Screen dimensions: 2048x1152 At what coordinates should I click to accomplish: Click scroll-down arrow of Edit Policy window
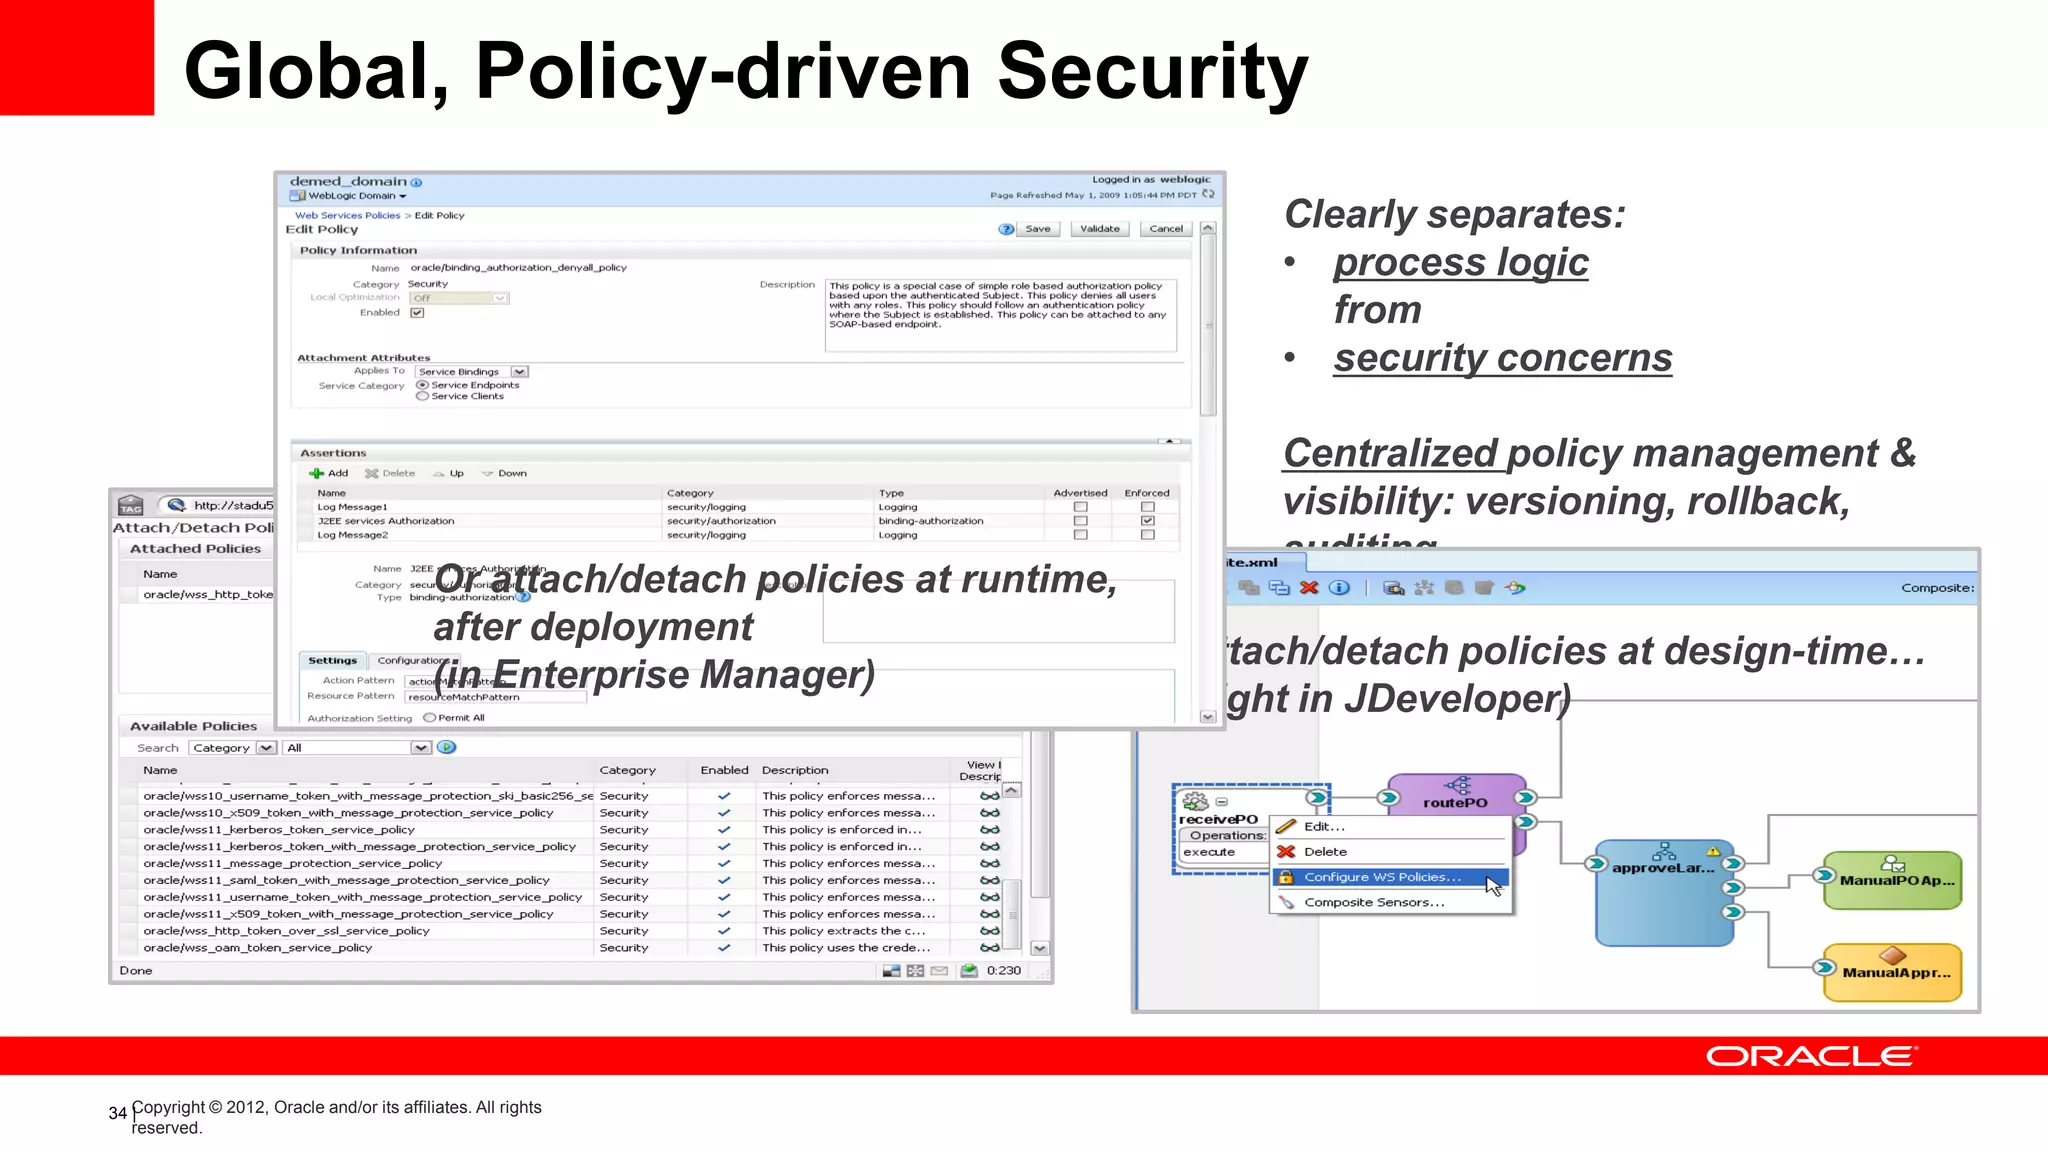click(x=1208, y=717)
